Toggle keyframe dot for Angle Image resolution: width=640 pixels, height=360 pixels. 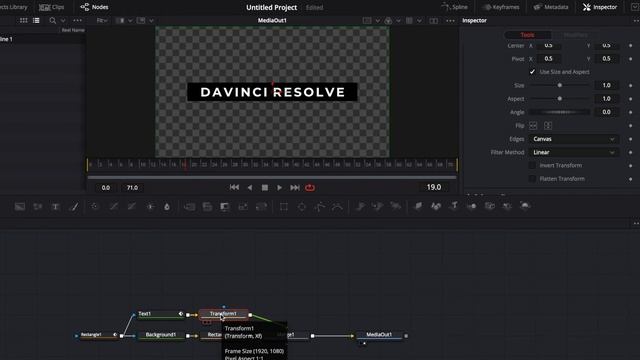coord(631,112)
